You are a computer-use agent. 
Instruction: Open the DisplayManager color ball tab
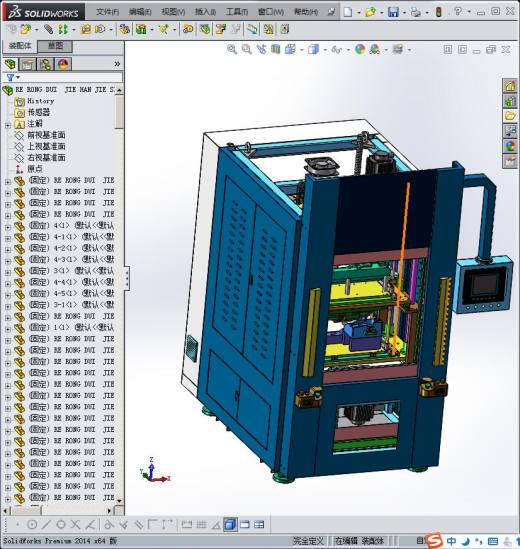coord(63,64)
